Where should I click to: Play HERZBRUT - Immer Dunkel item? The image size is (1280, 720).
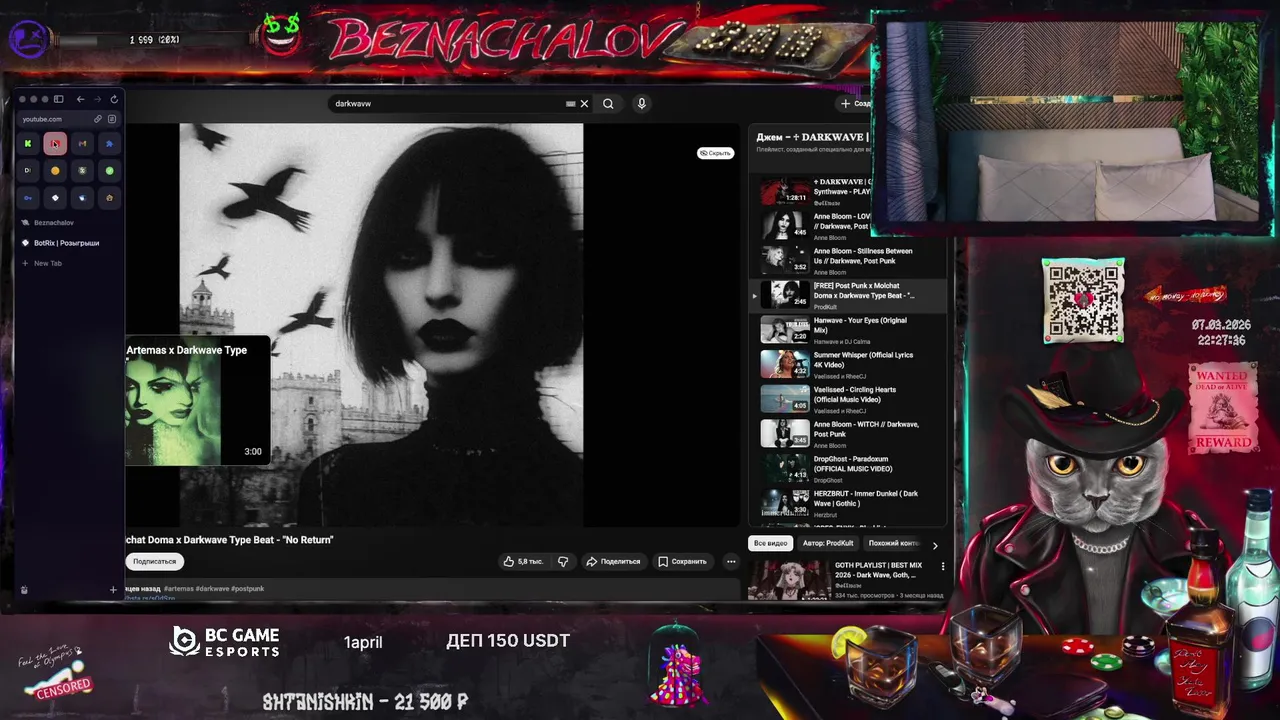848,502
